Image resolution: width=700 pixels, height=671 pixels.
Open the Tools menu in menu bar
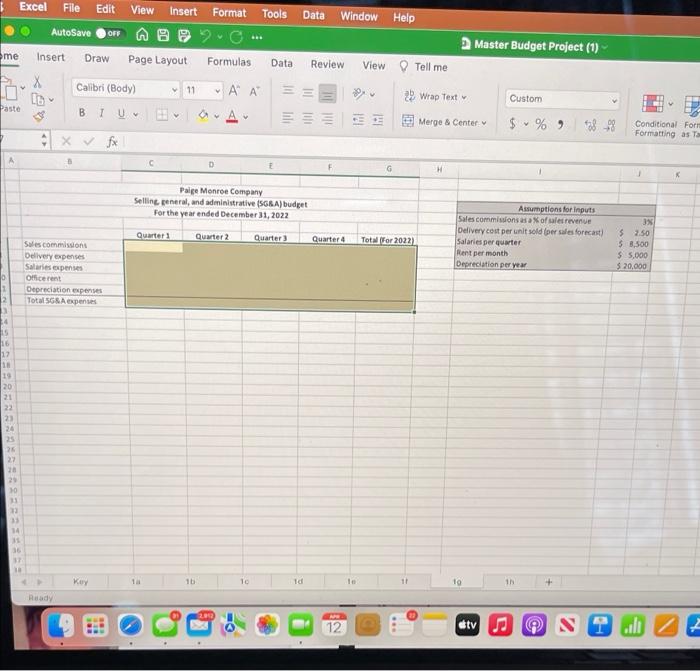[274, 14]
